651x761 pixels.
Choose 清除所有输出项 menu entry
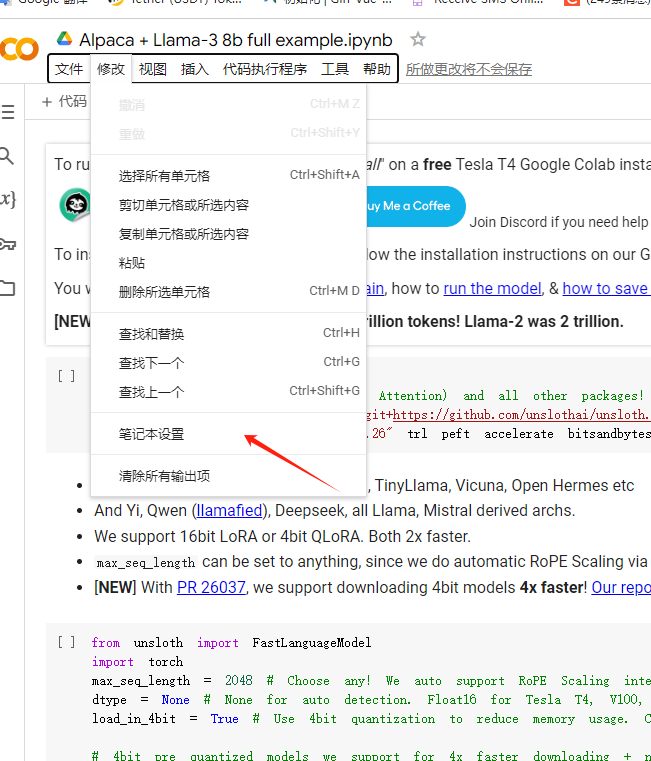tap(228, 476)
